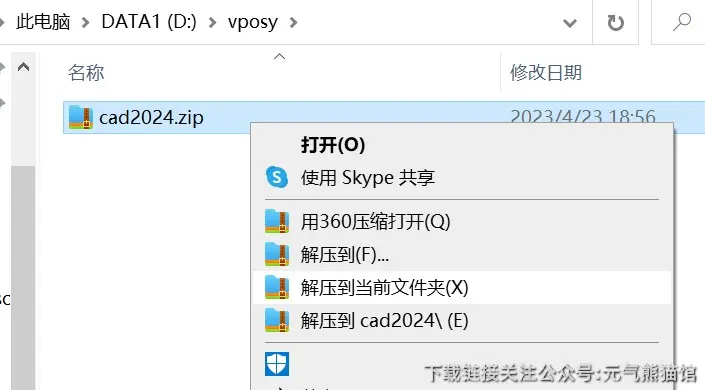The image size is (705, 390).
Task: Select the cad2024.zip file icon
Action: pos(81,117)
